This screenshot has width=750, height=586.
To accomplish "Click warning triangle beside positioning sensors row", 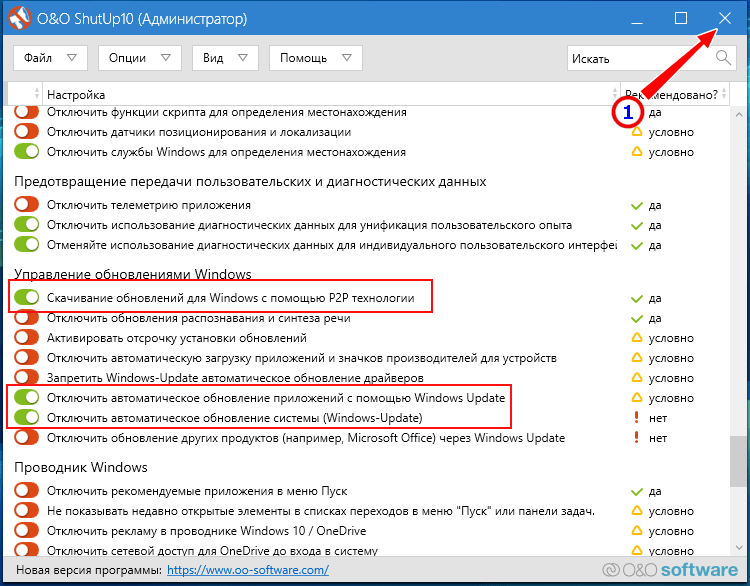I will pyautogui.click(x=637, y=132).
